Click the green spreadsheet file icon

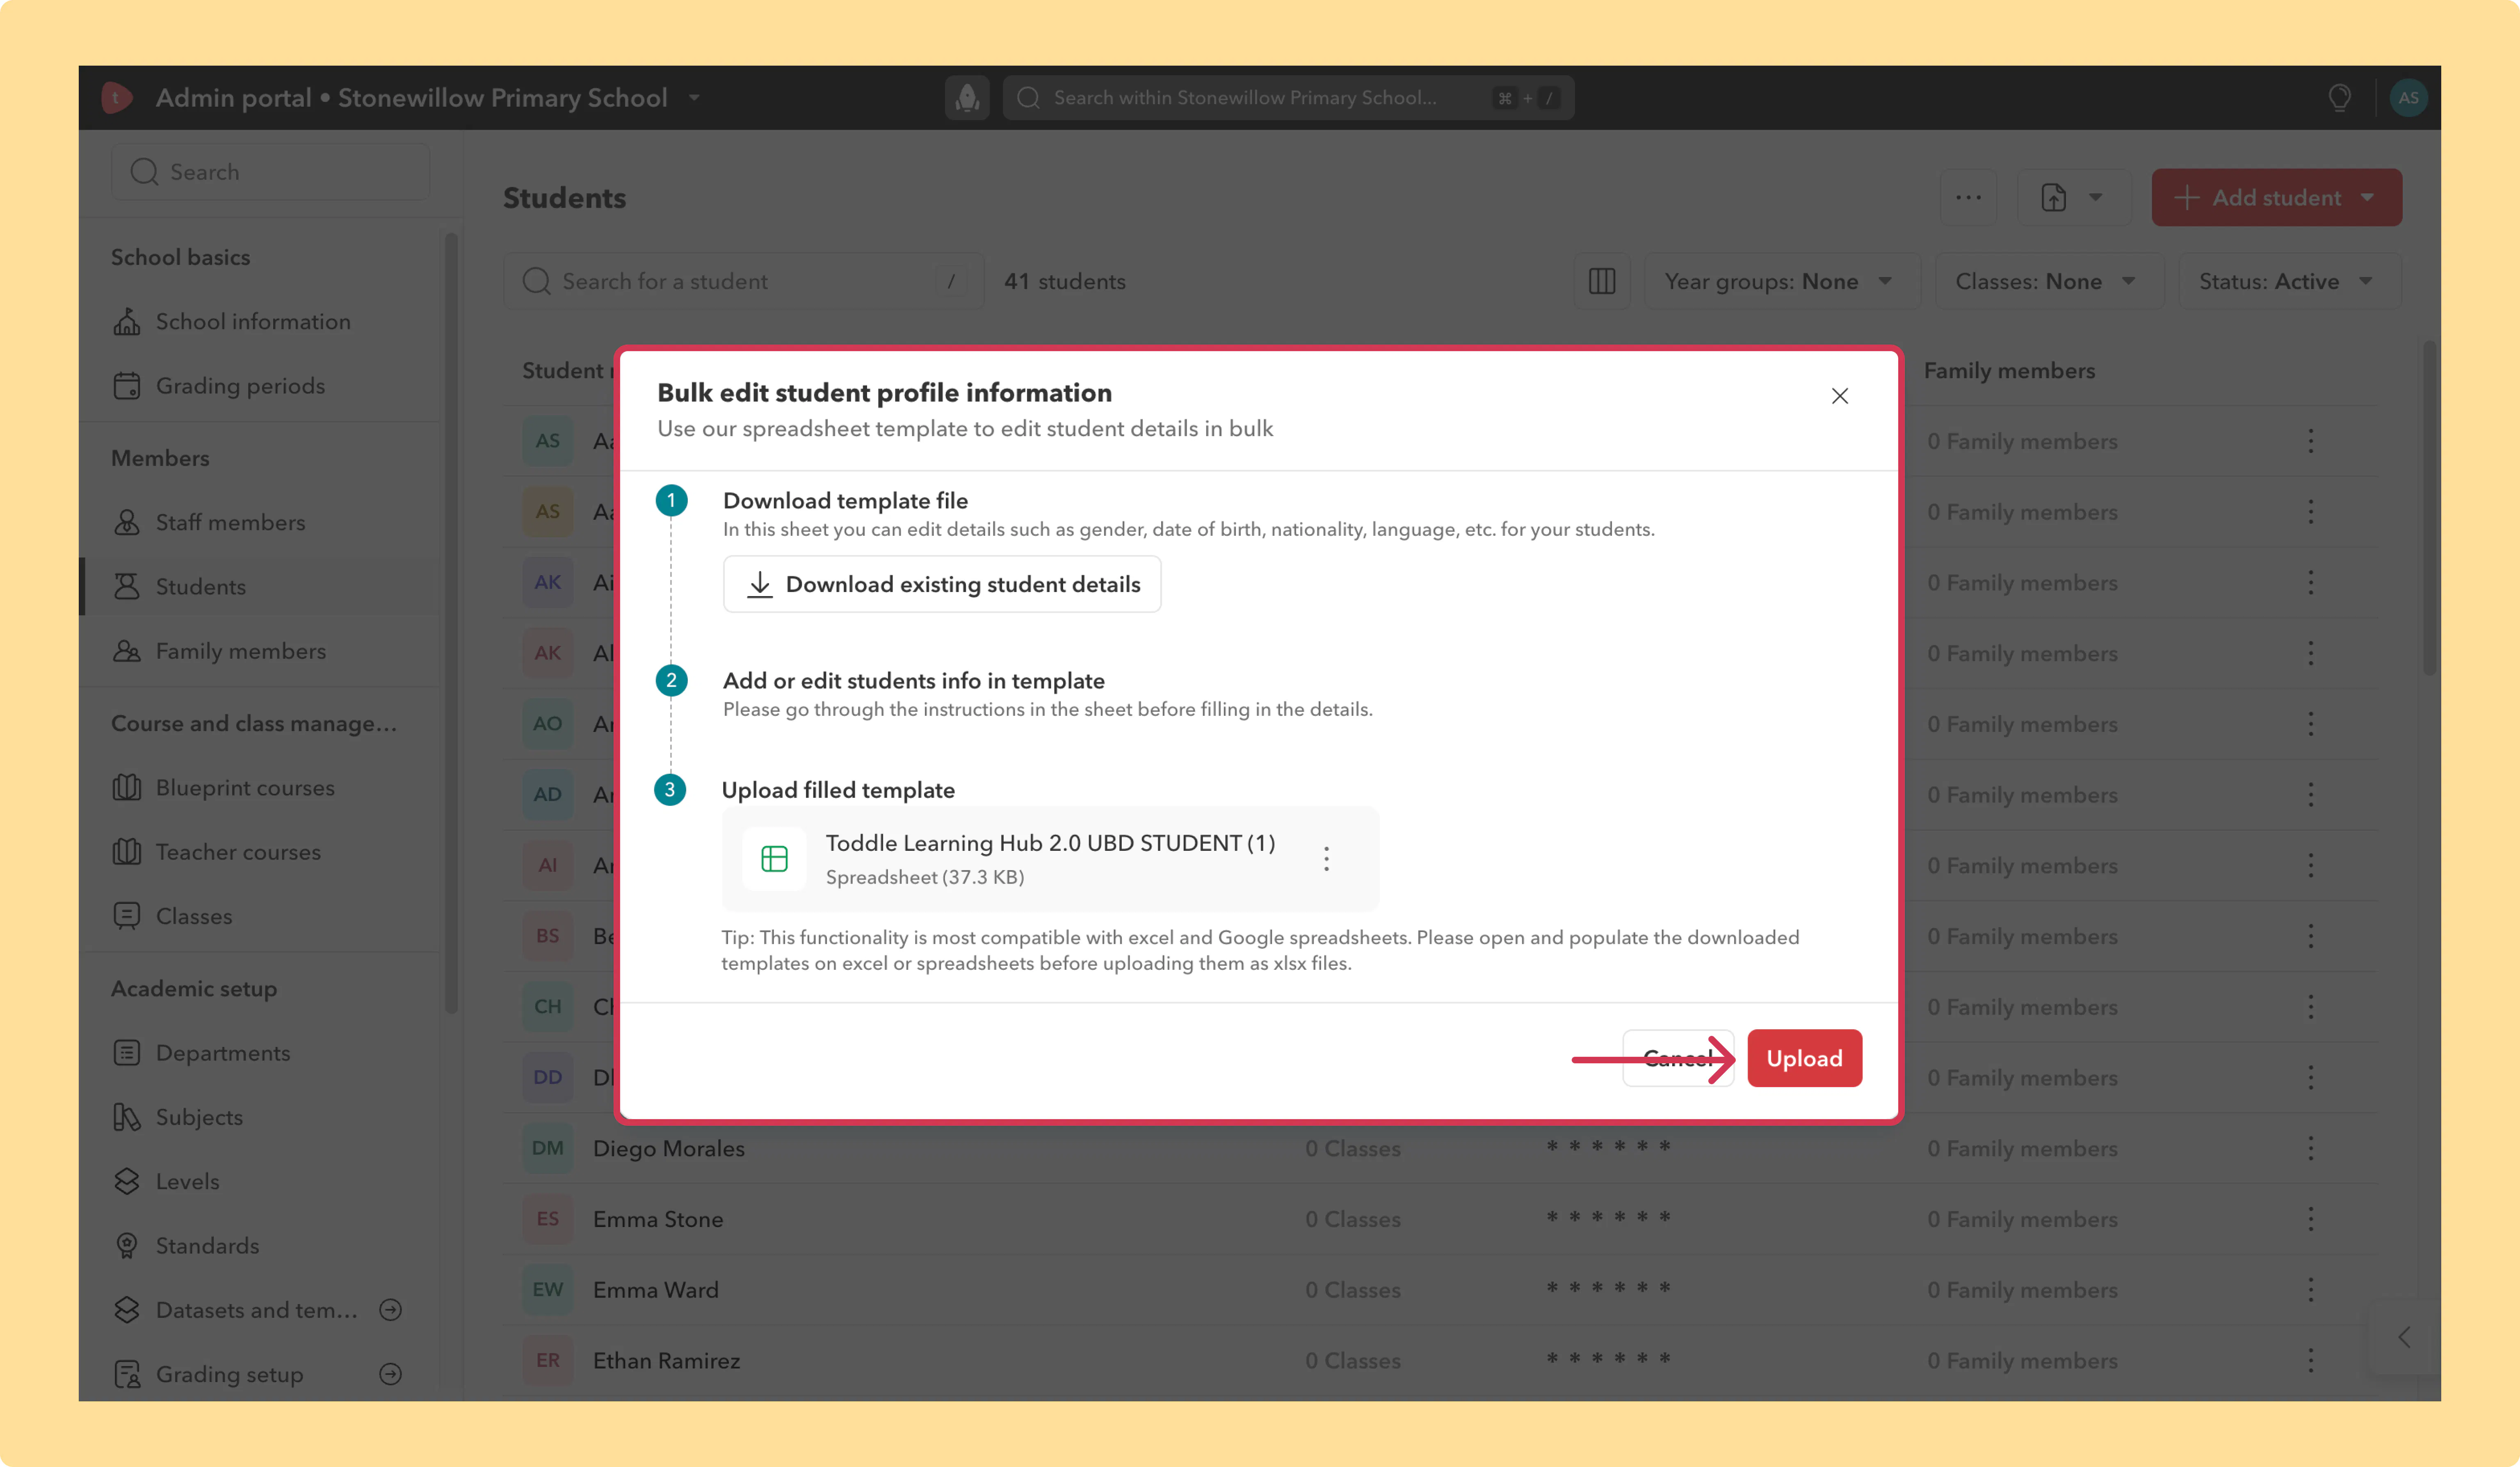point(774,859)
